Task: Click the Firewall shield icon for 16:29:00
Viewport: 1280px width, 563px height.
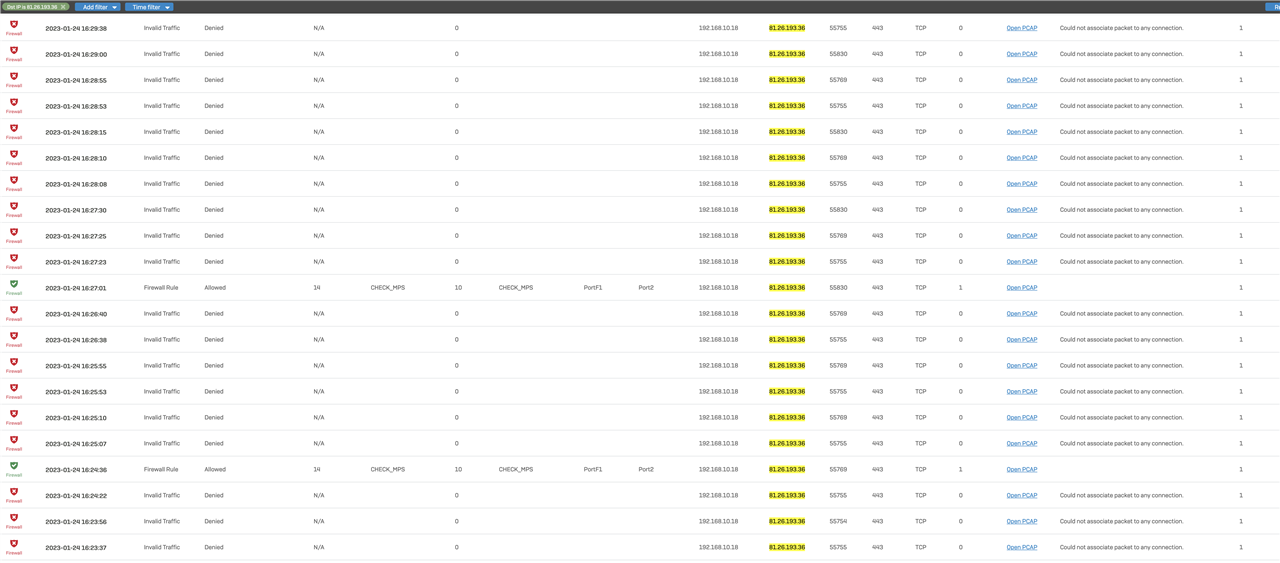Action: coord(14,53)
